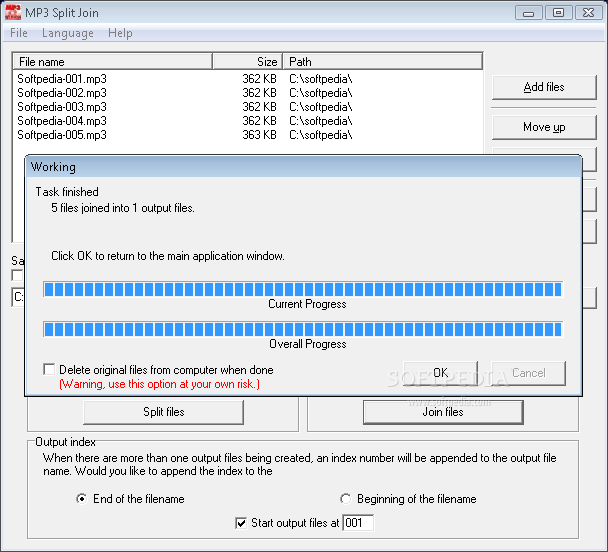Click the 'Task finished' status text
This screenshot has height=552, width=608.
click(67, 192)
